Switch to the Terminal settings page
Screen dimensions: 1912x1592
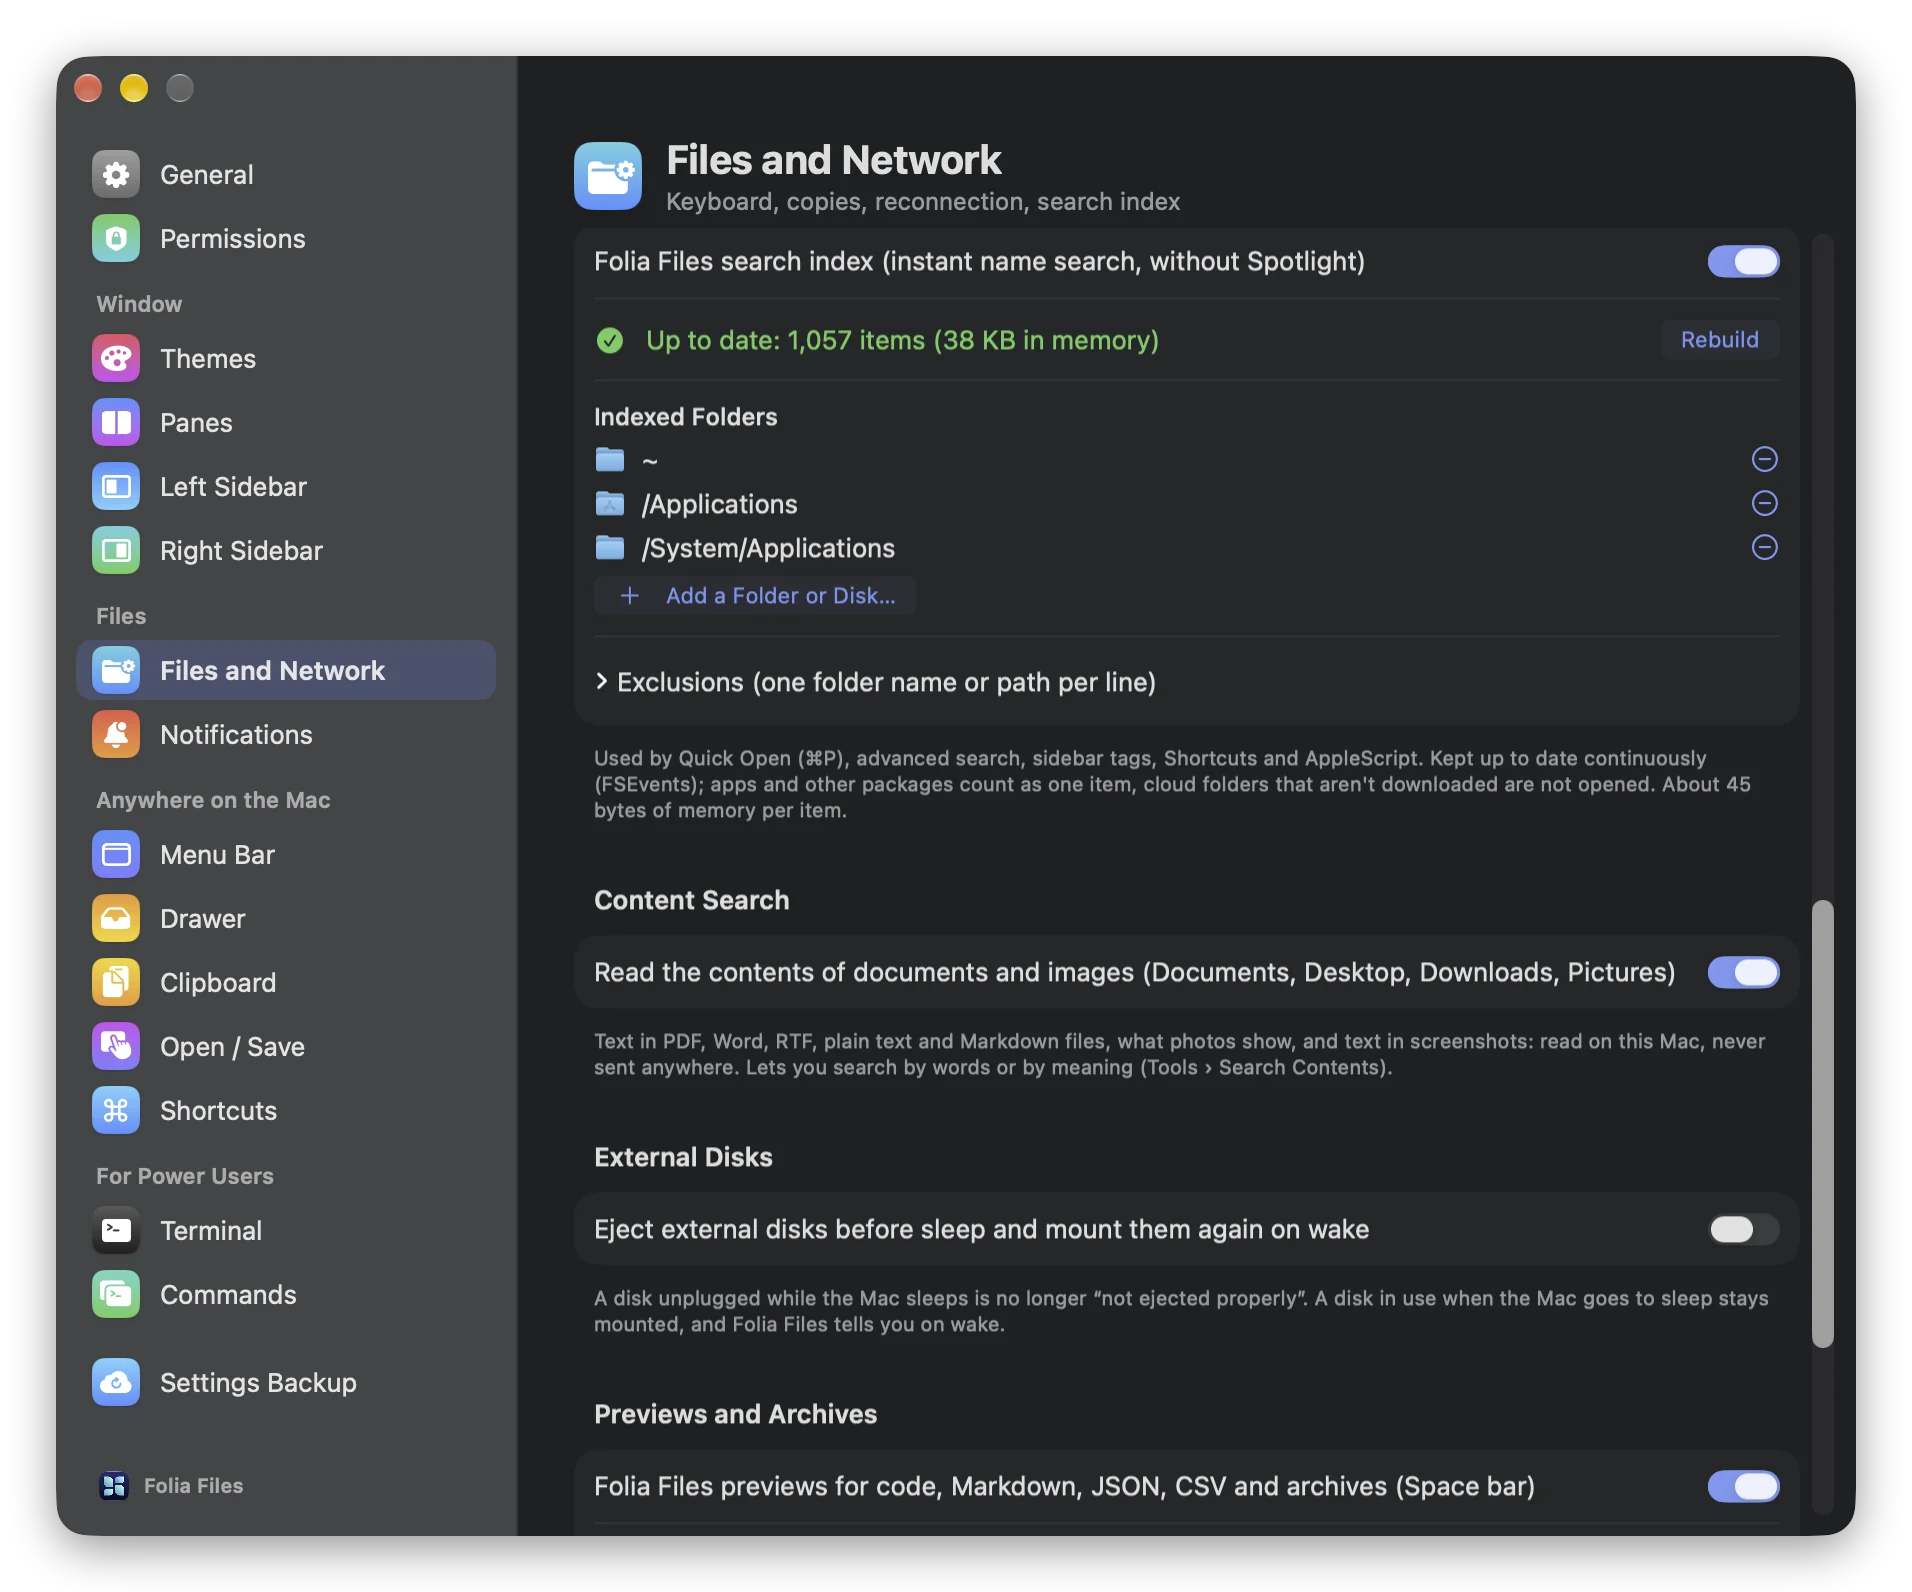tap(286, 1231)
